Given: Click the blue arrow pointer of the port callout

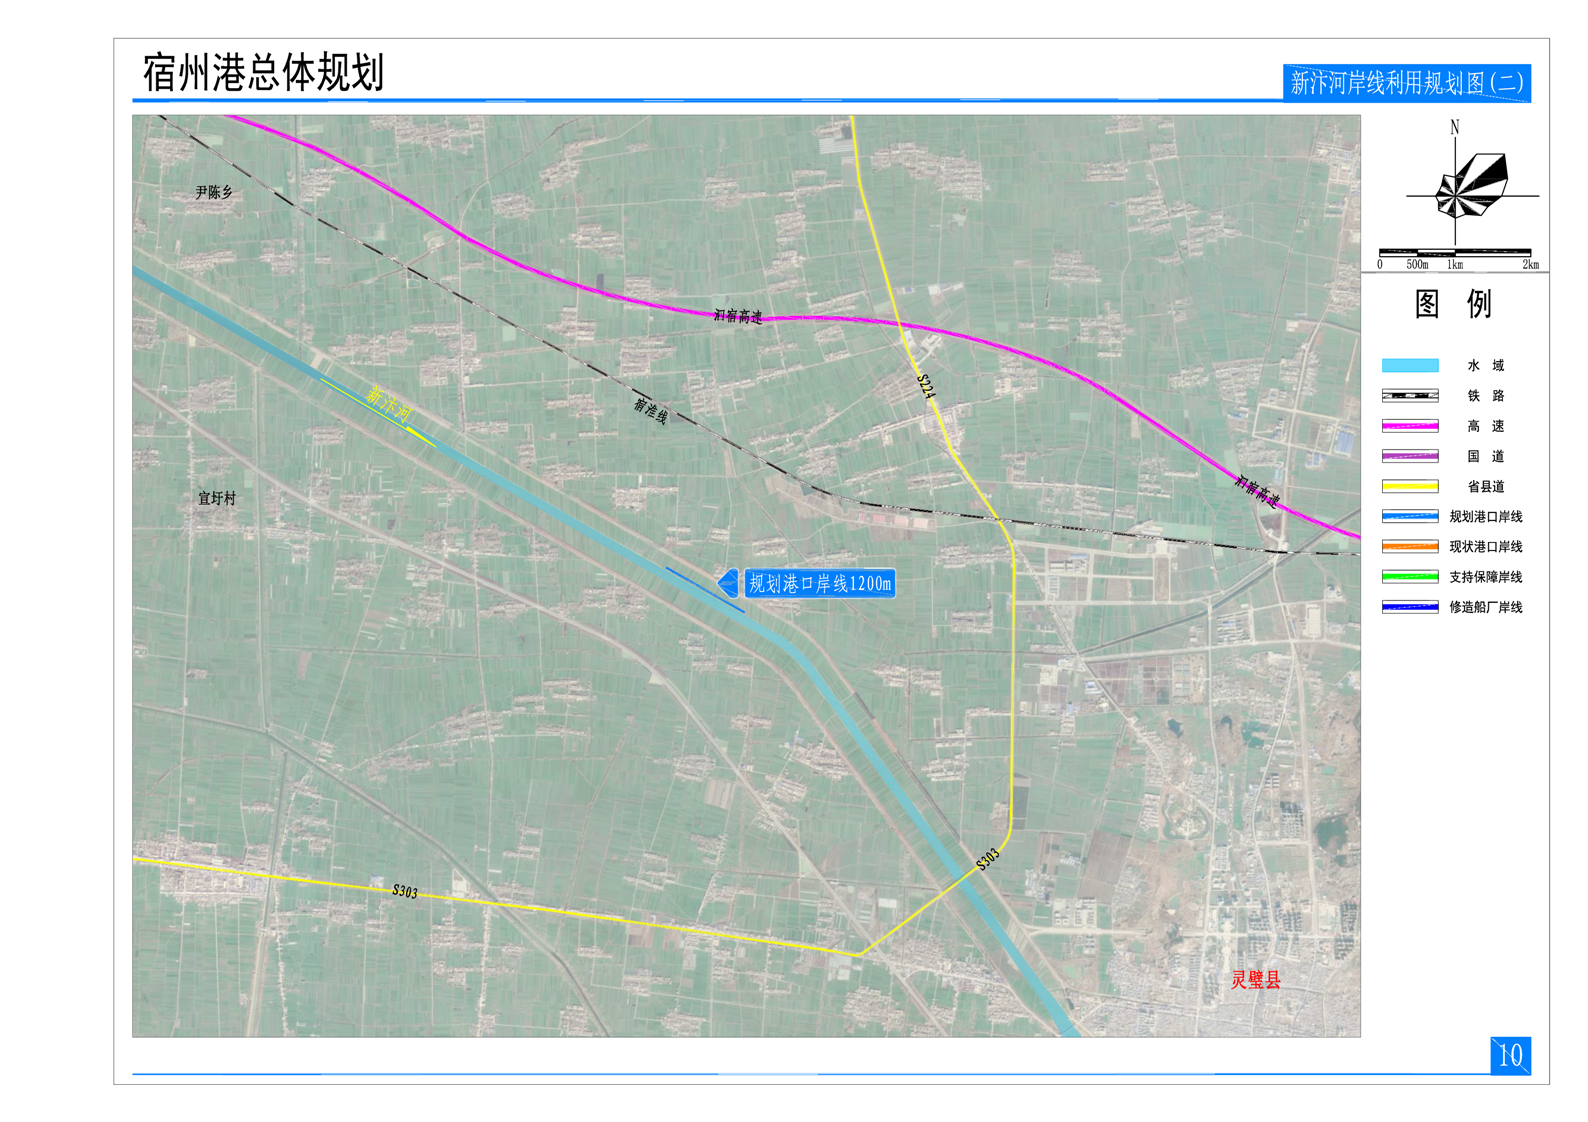Looking at the screenshot, I should [728, 583].
